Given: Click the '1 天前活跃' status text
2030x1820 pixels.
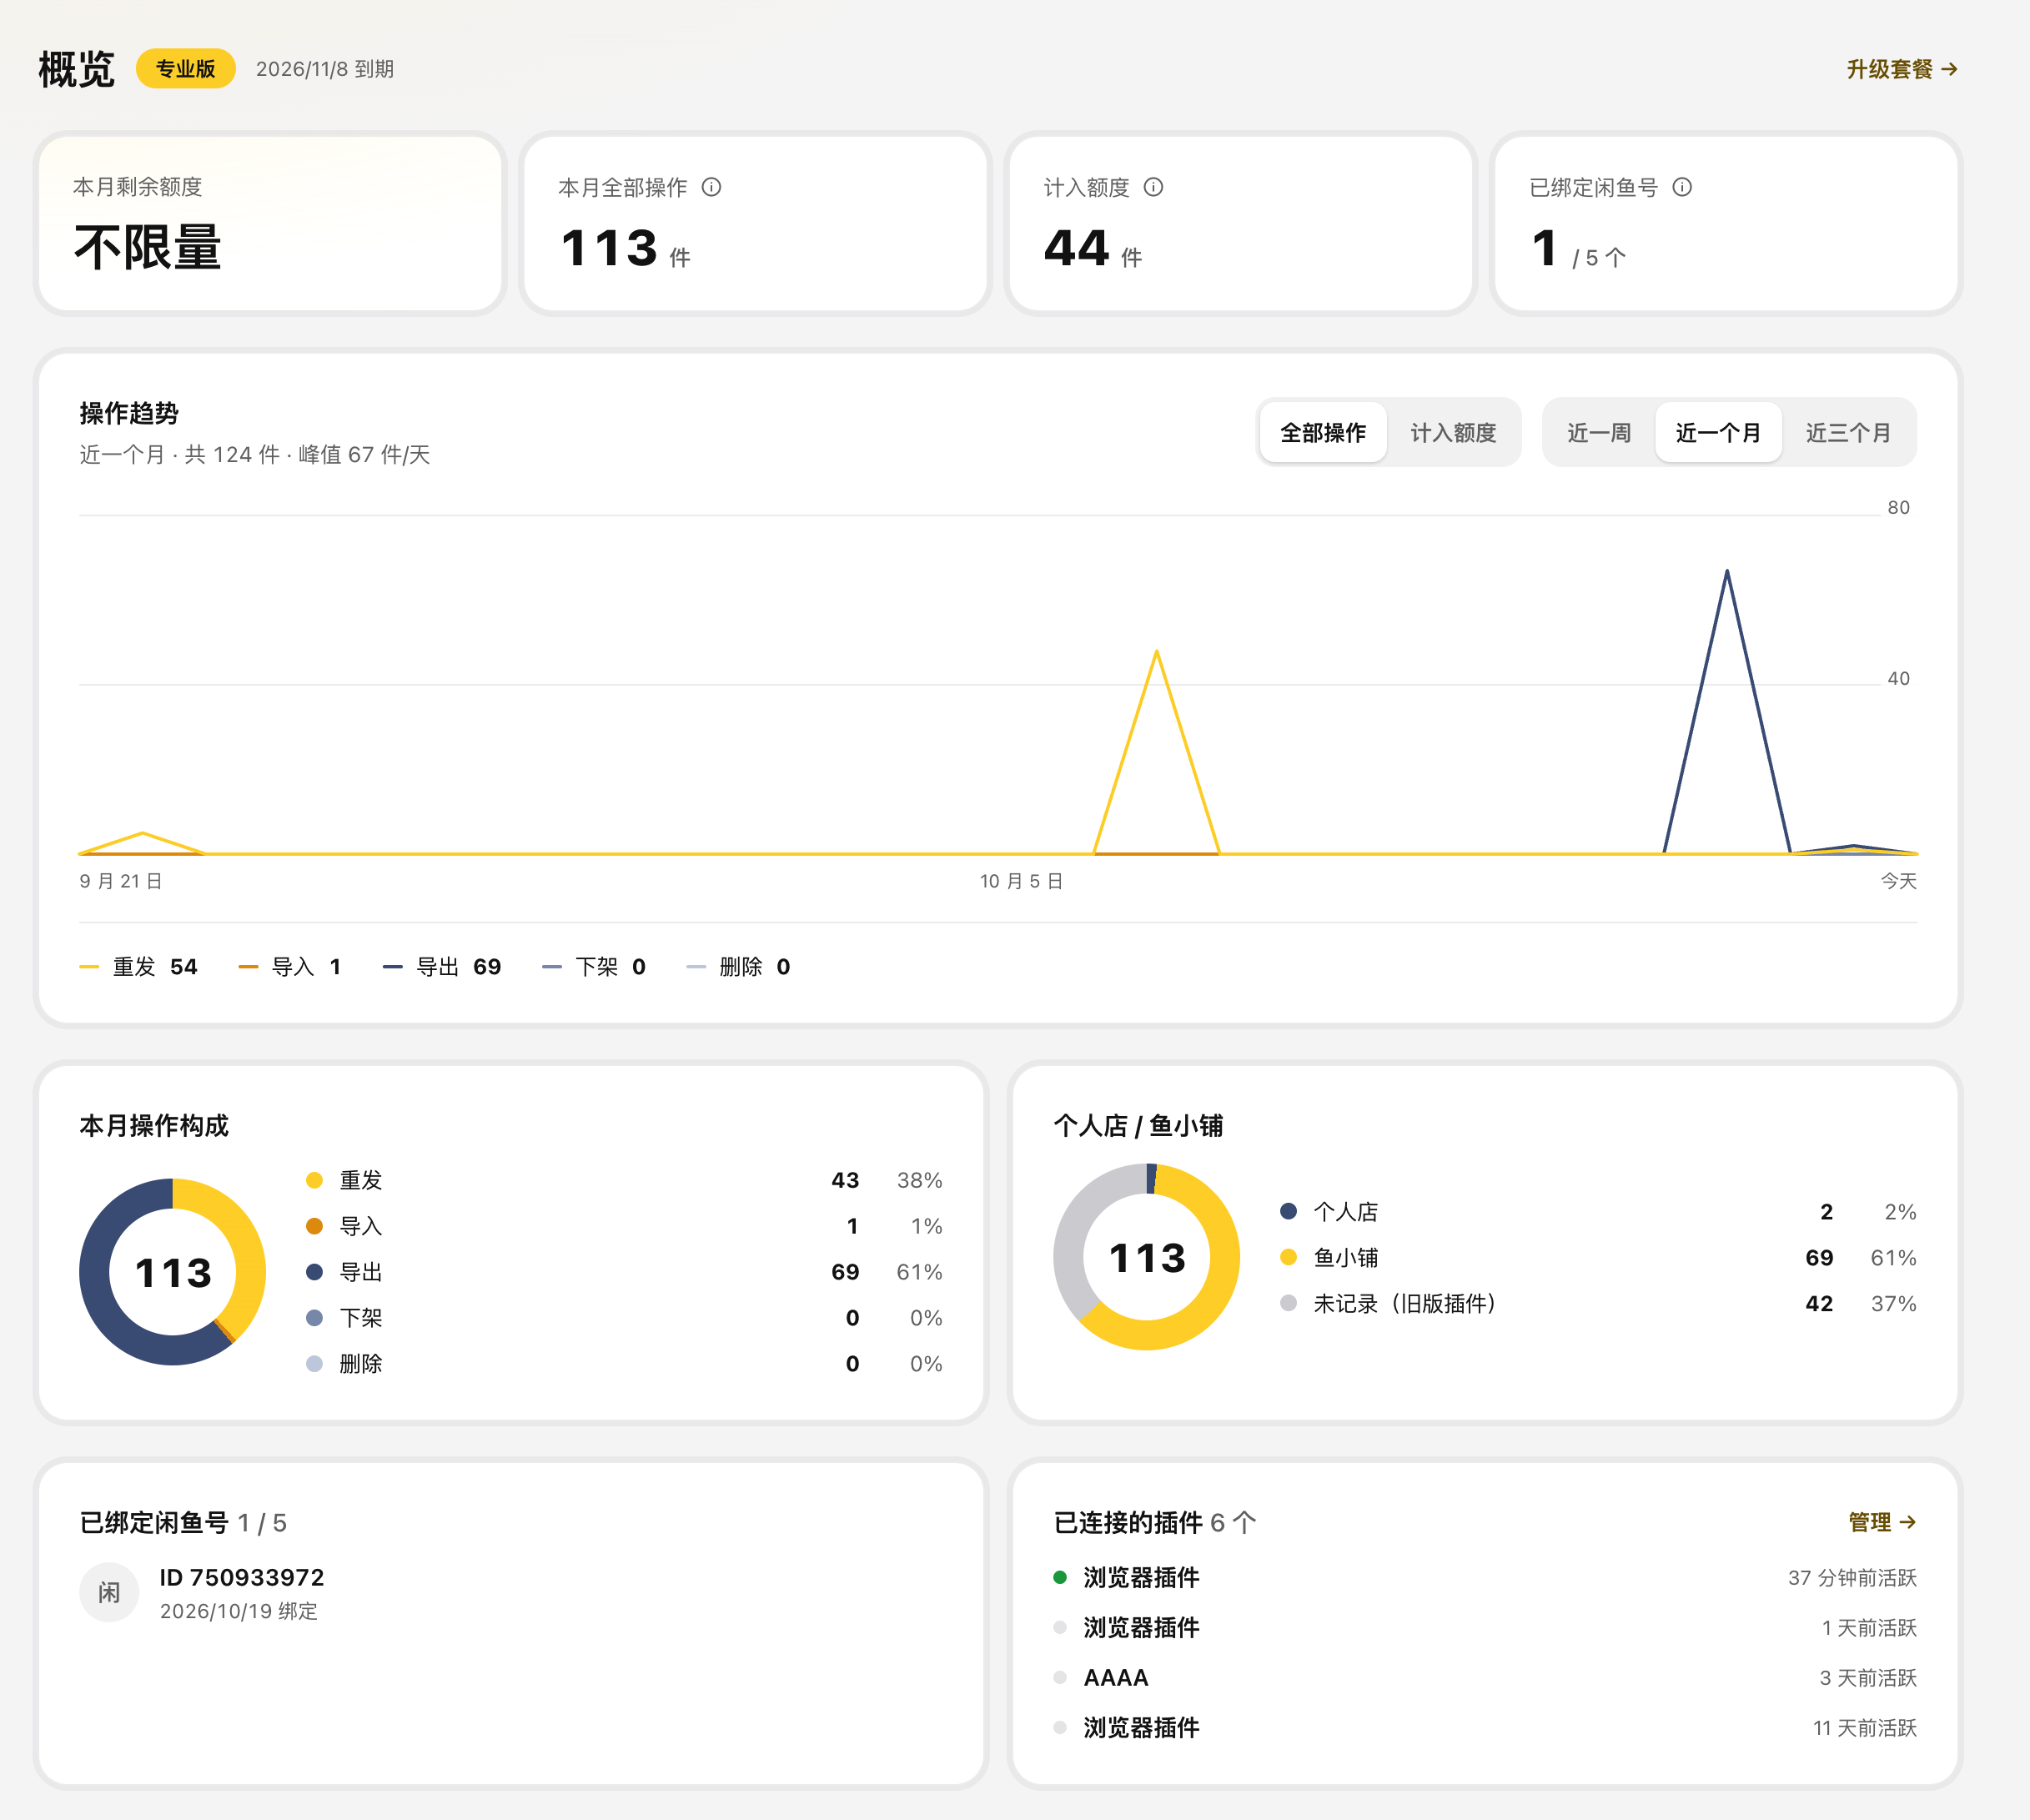Looking at the screenshot, I should [1869, 1627].
